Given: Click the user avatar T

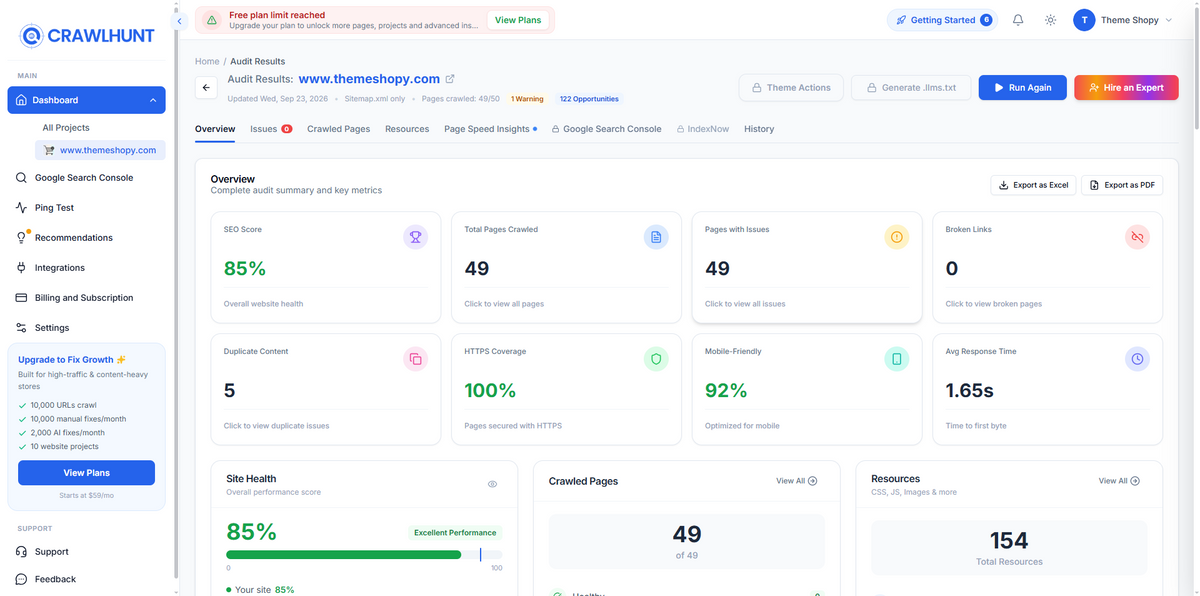Looking at the screenshot, I should pos(1084,20).
